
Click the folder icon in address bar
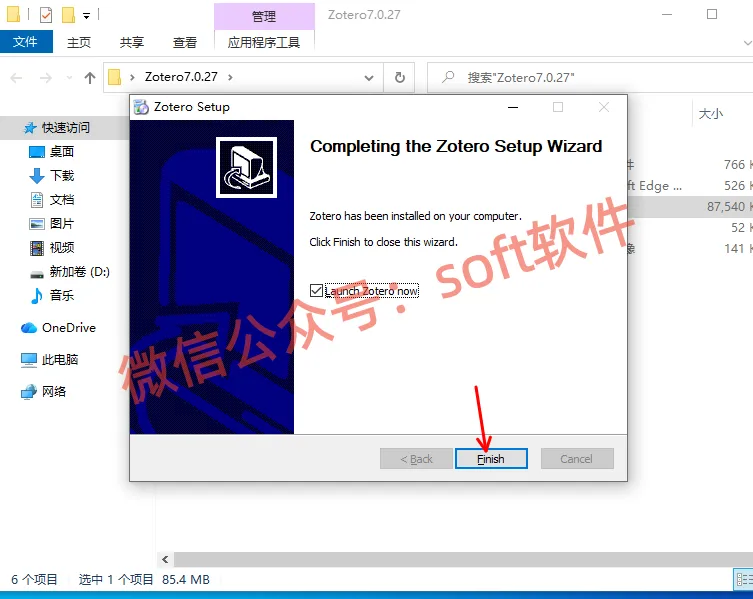[x=115, y=77]
